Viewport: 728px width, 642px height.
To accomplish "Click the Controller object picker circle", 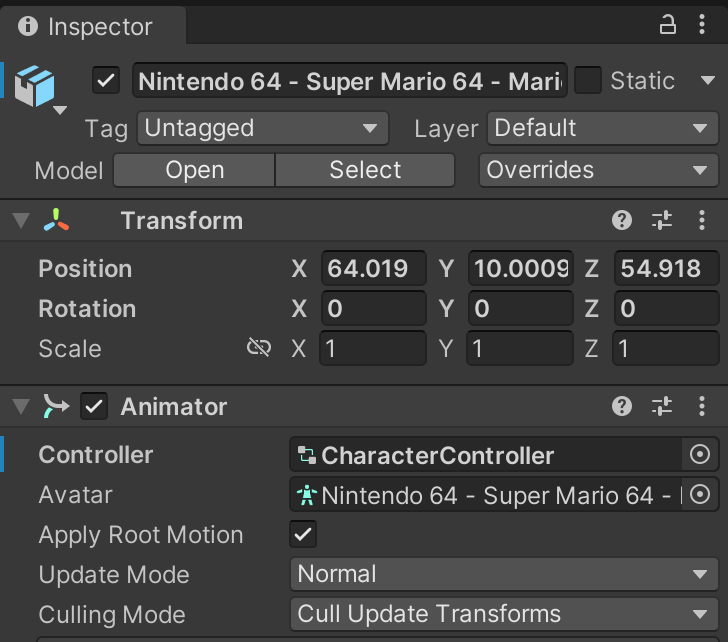I will (x=700, y=455).
